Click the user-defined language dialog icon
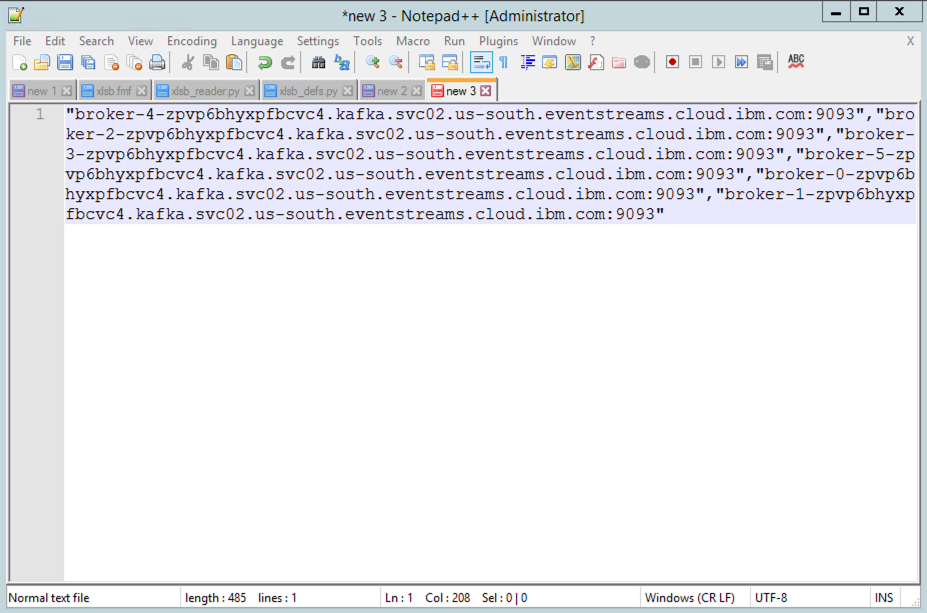This screenshot has height=613, width=927. tap(550, 62)
